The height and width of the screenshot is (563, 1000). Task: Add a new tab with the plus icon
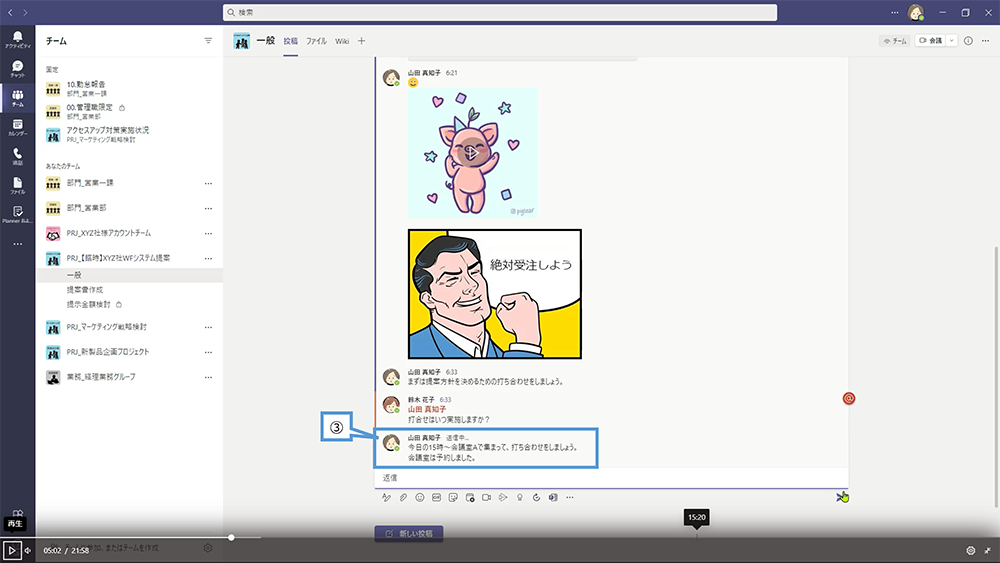coord(362,41)
